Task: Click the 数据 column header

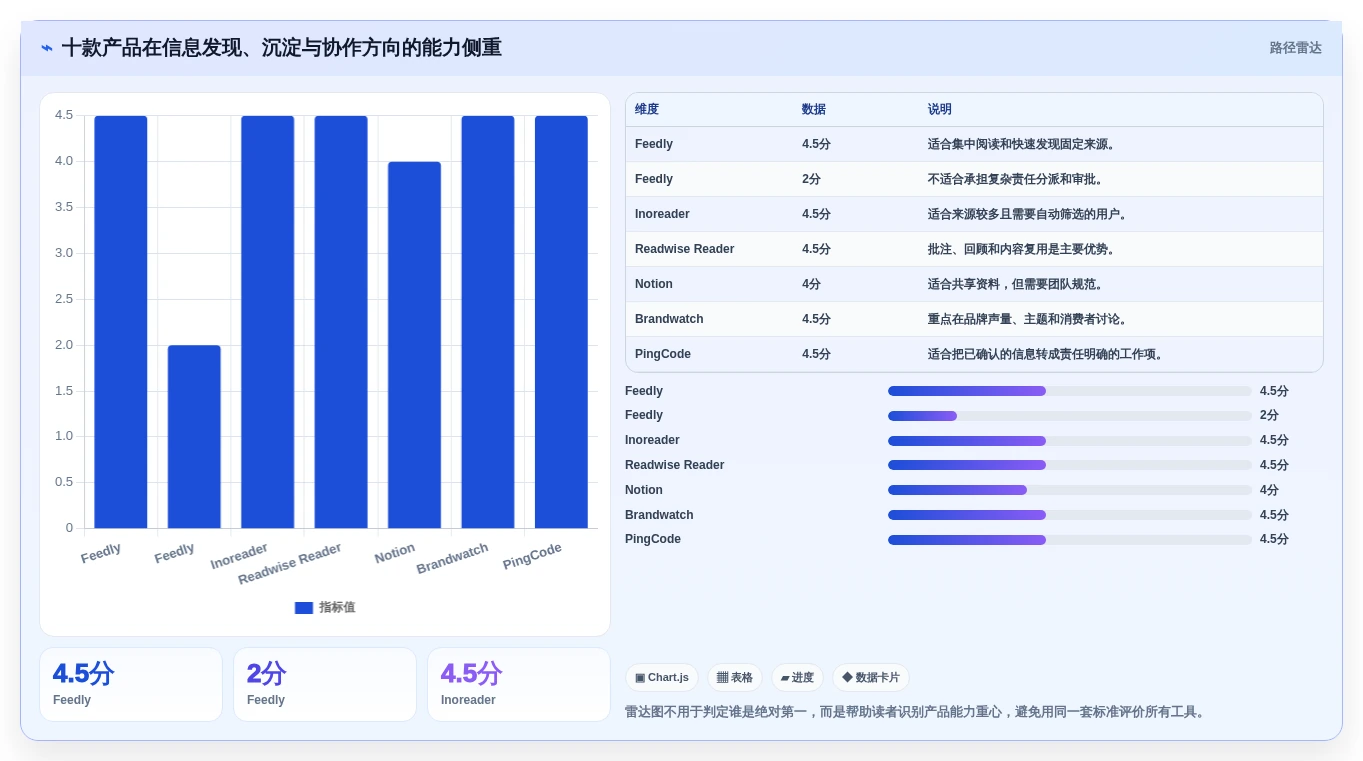Action: pos(814,110)
